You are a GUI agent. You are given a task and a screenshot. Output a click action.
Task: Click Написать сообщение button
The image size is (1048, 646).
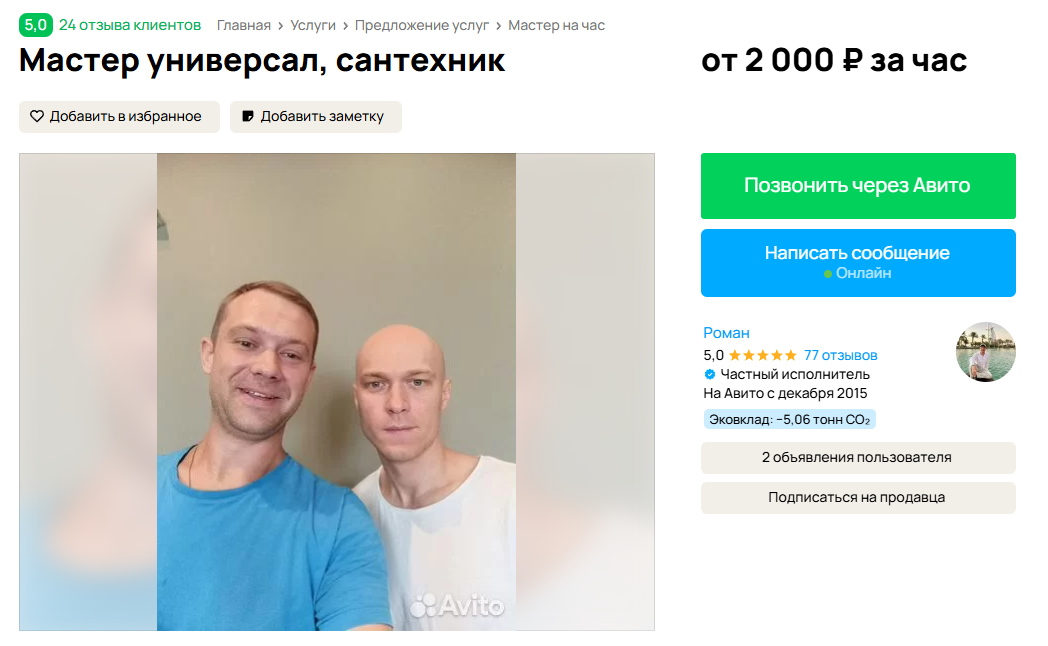[858, 263]
